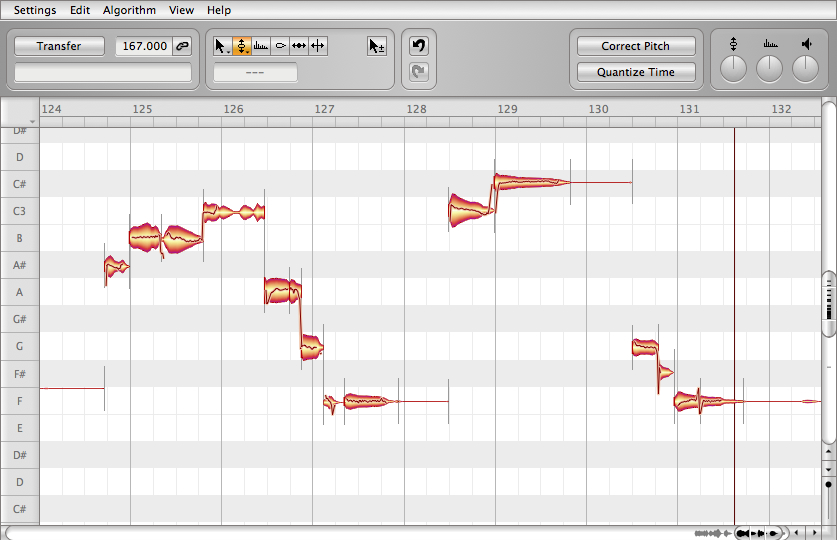Viewport: 837px width, 540px height.
Task: Select the Amplitude tool
Action: click(x=280, y=46)
